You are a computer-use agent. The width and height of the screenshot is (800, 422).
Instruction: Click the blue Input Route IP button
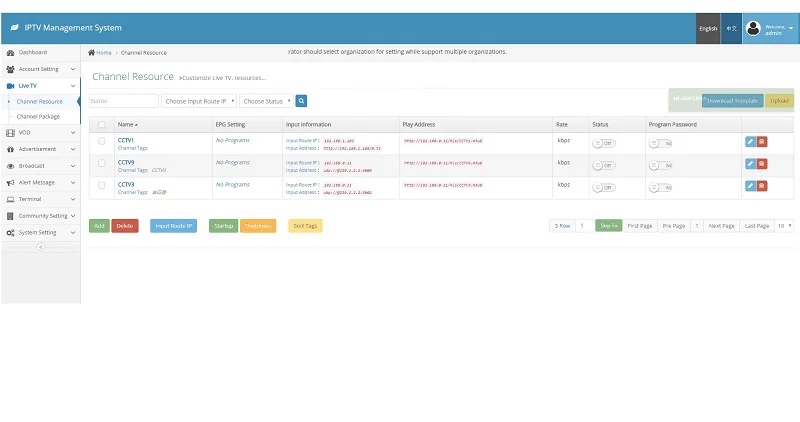pyautogui.click(x=173, y=226)
